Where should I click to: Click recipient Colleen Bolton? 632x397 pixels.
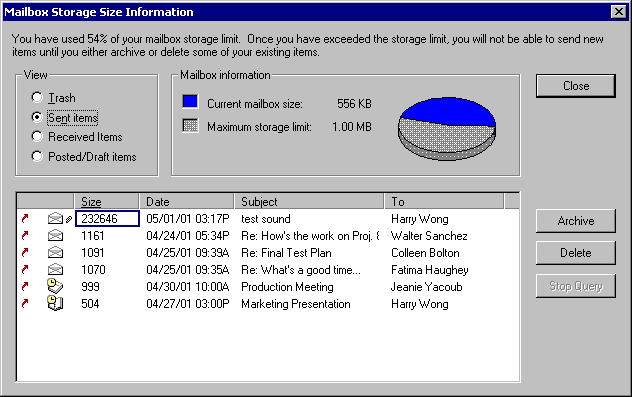425,253
